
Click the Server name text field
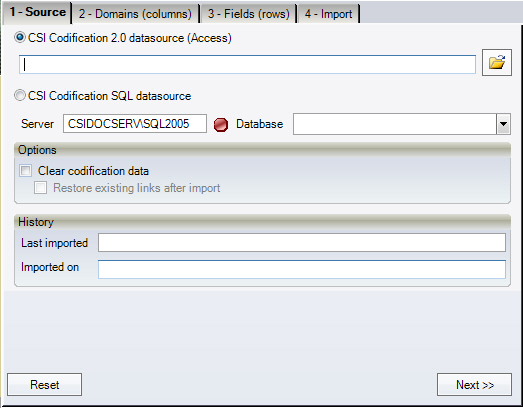click(135, 124)
